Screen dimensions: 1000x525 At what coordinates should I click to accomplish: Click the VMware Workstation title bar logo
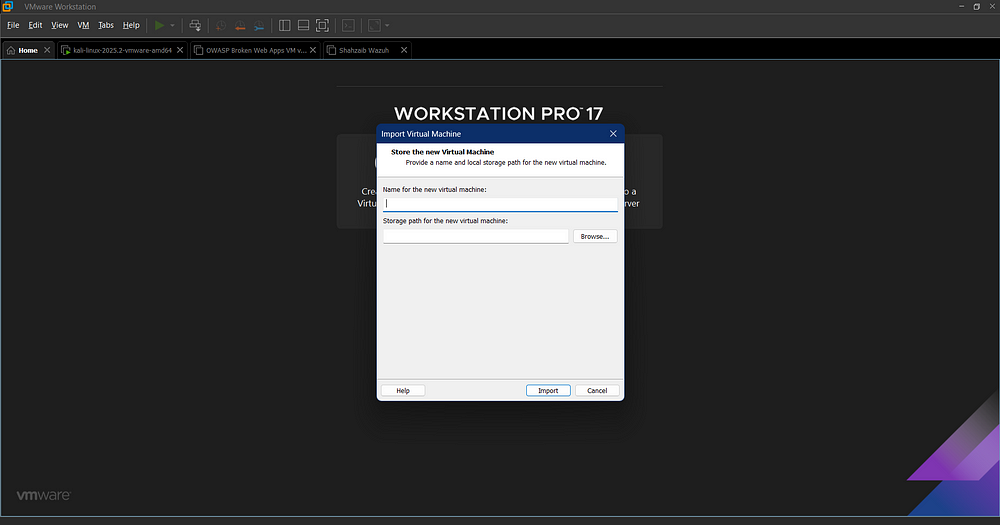(8, 6)
